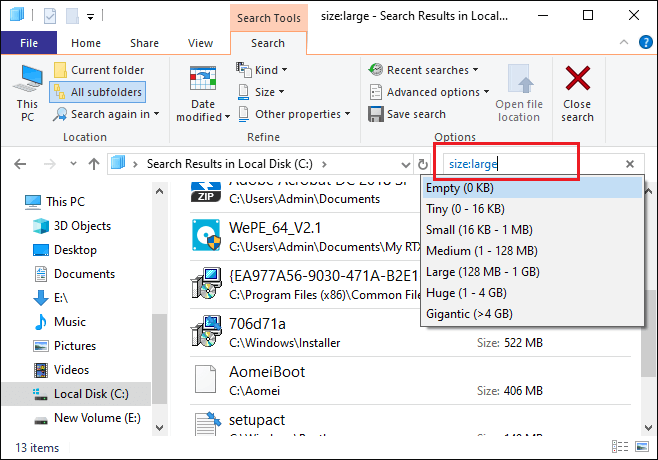Click navigation pane scrollbar down arrow
The height and width of the screenshot is (460, 658).
159,428
